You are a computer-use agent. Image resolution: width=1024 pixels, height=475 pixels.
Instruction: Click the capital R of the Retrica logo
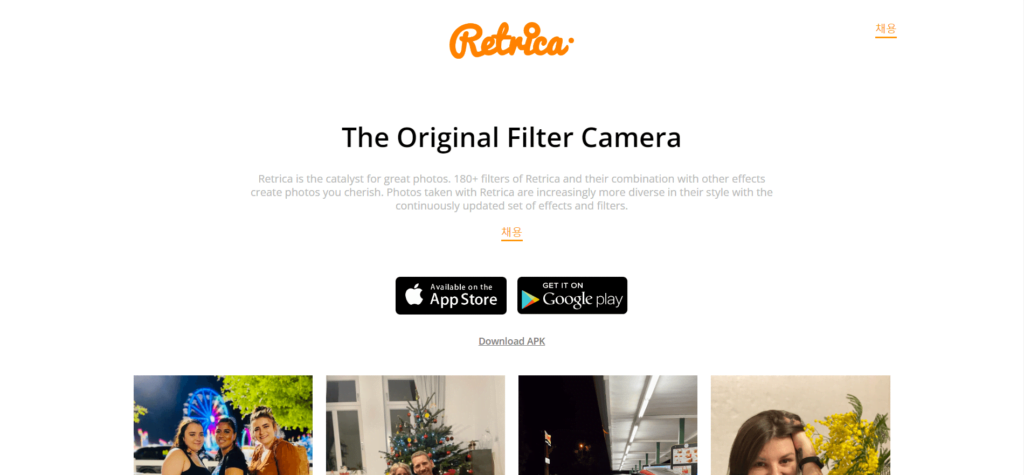(x=468, y=41)
